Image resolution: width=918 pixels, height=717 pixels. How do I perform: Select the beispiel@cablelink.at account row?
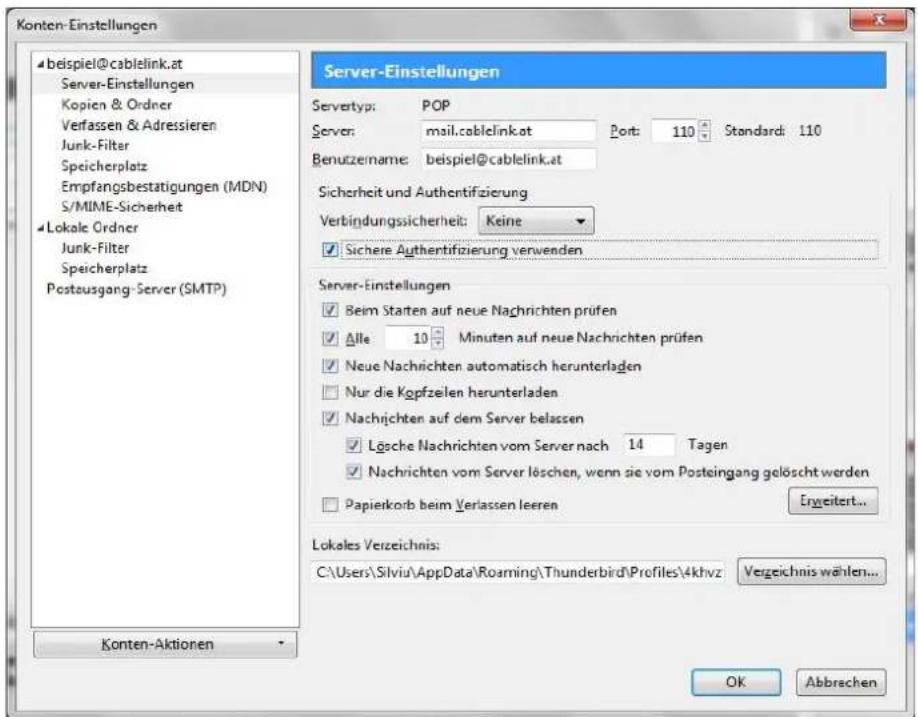pos(115,64)
